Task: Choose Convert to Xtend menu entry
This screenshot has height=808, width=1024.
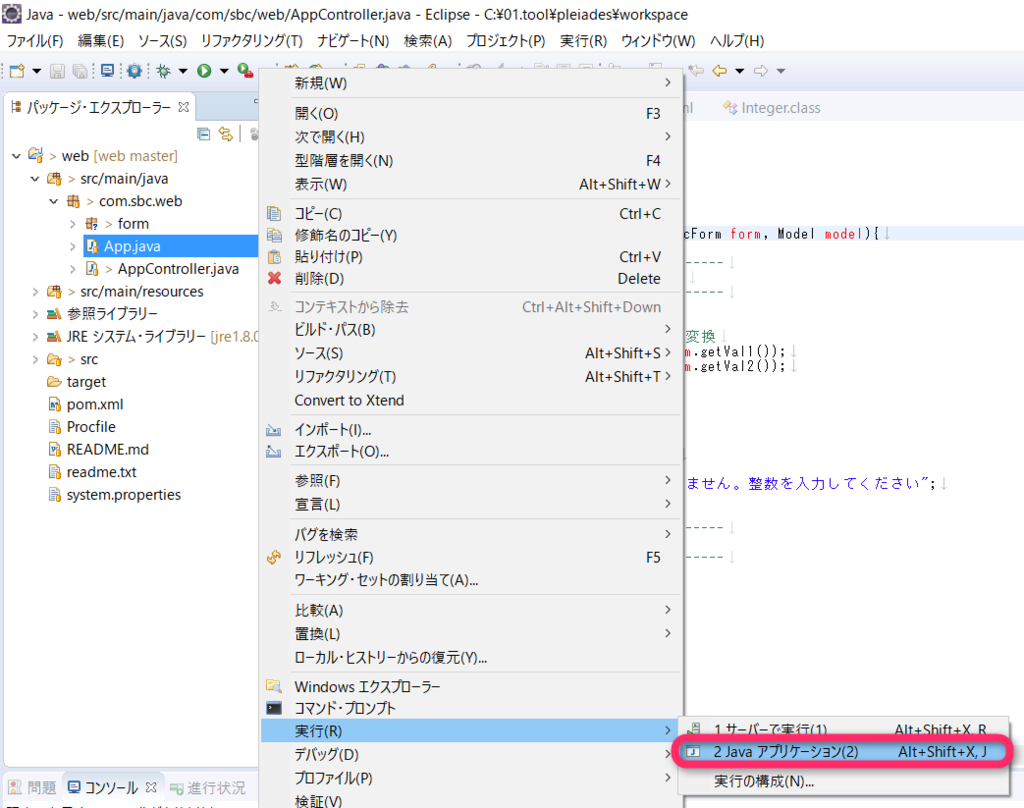Action: (471, 400)
